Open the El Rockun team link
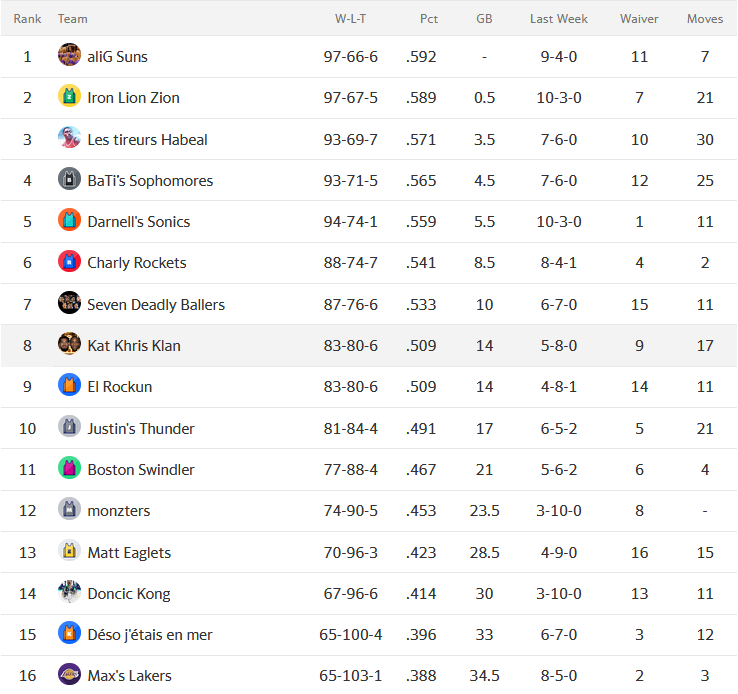This screenshot has height=694, width=738. click(x=120, y=387)
